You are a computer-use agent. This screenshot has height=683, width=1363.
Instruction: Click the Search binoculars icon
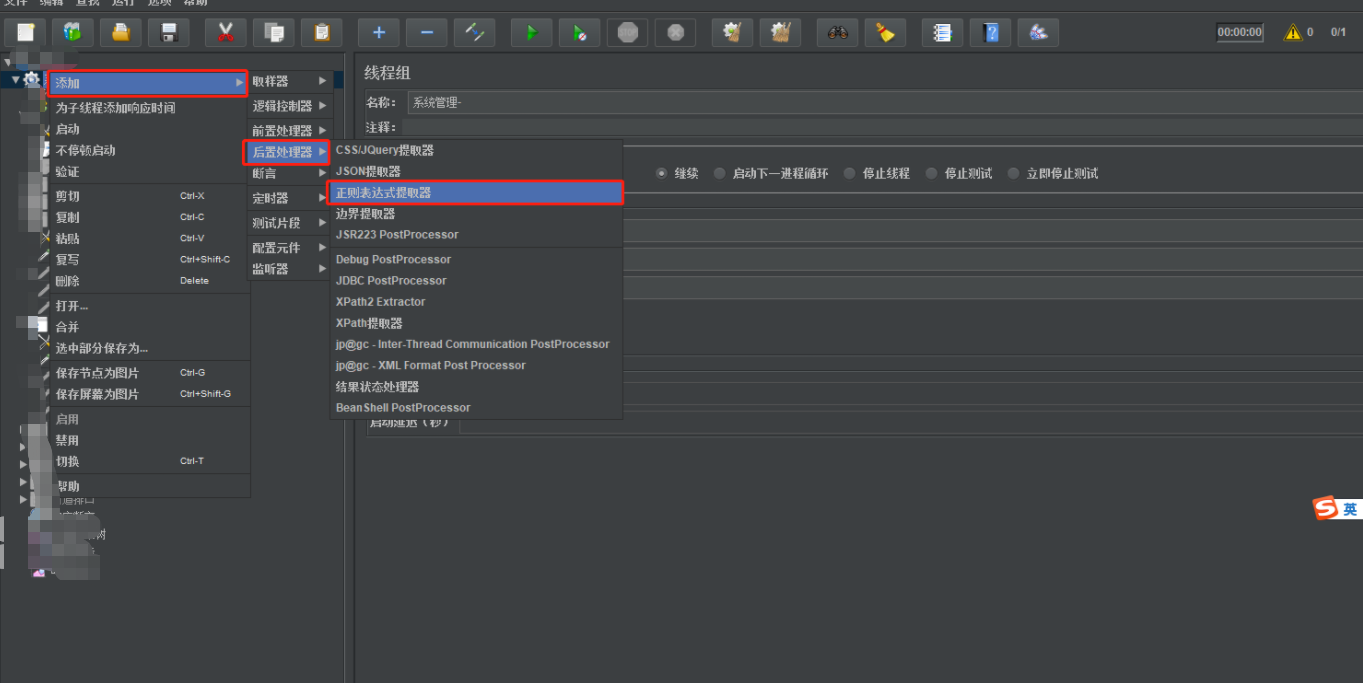click(x=838, y=32)
